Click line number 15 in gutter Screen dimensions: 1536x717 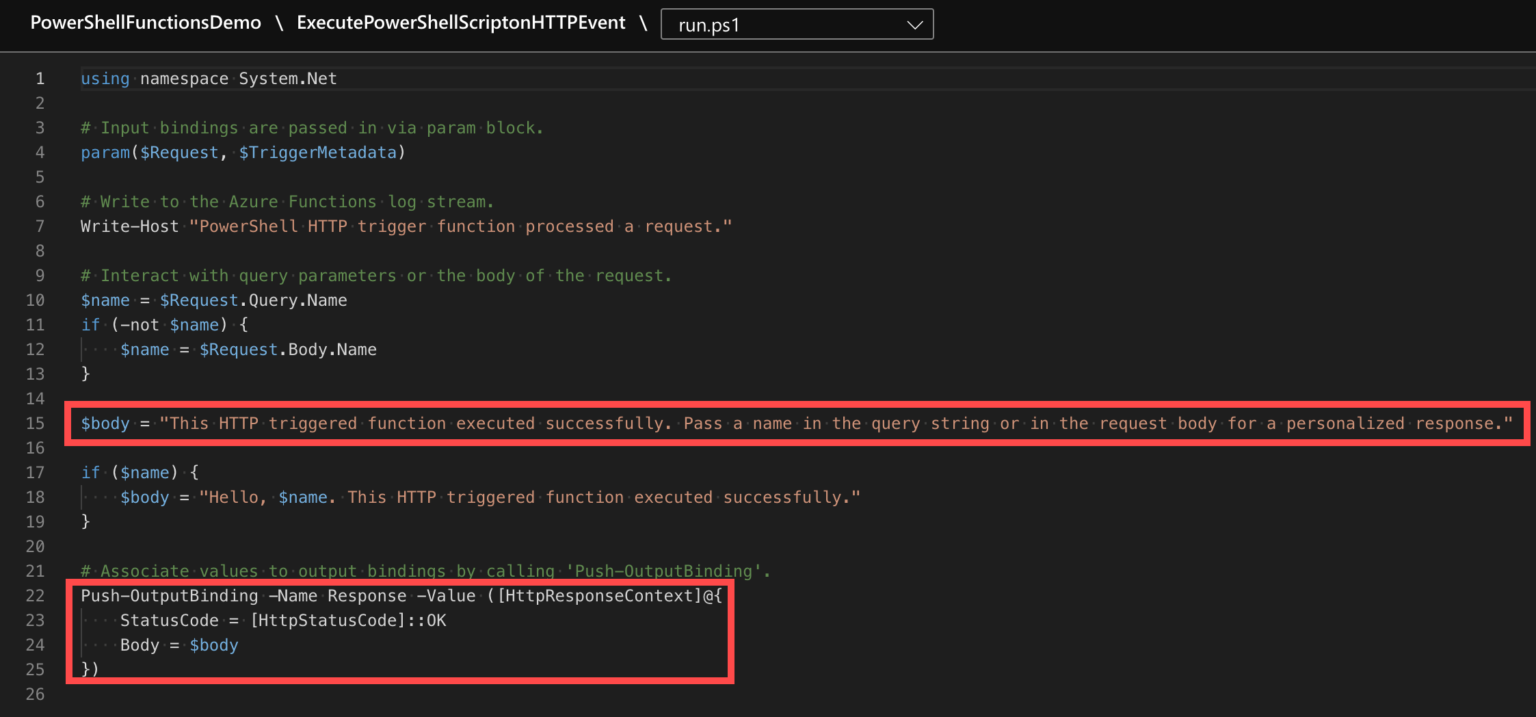(x=35, y=423)
